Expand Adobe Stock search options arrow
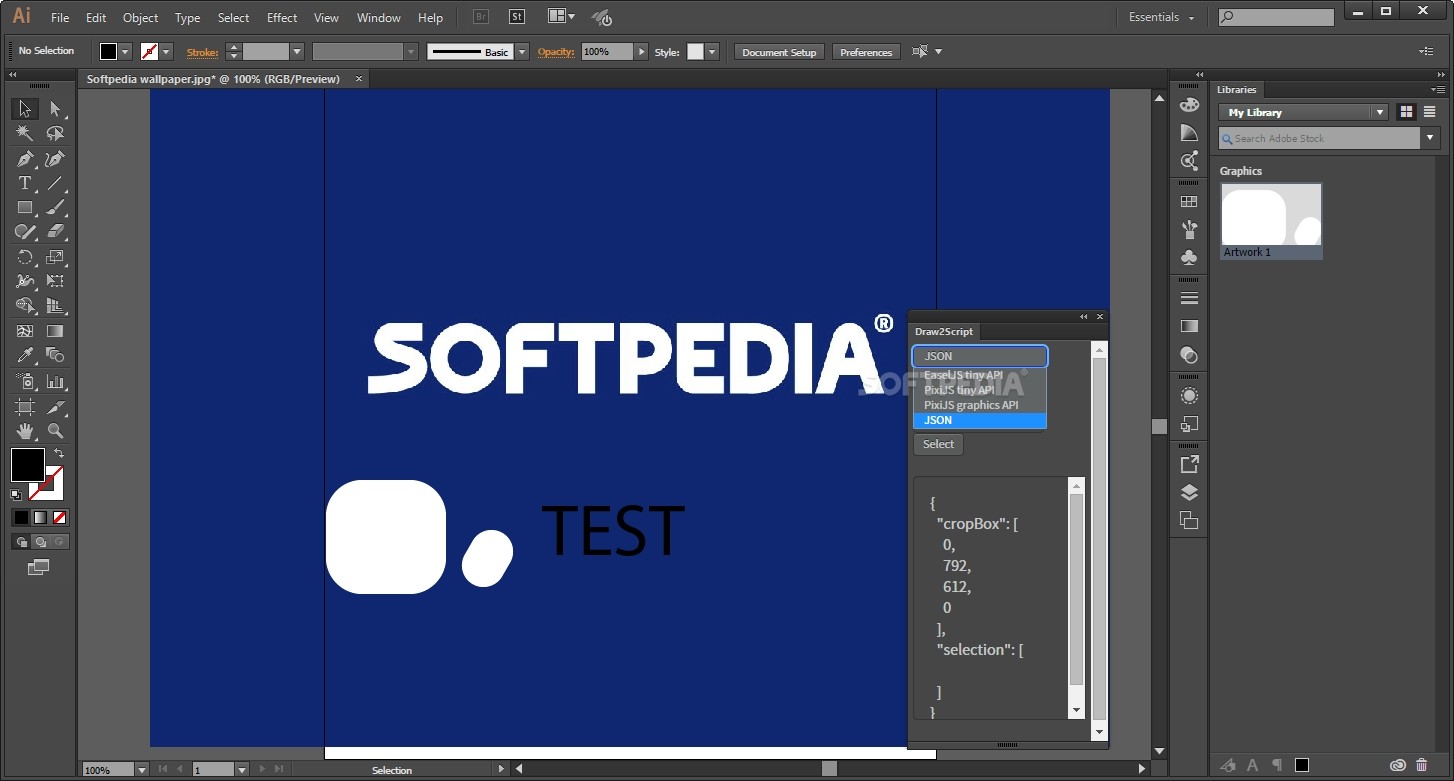The image size is (1454, 781). 1429,139
